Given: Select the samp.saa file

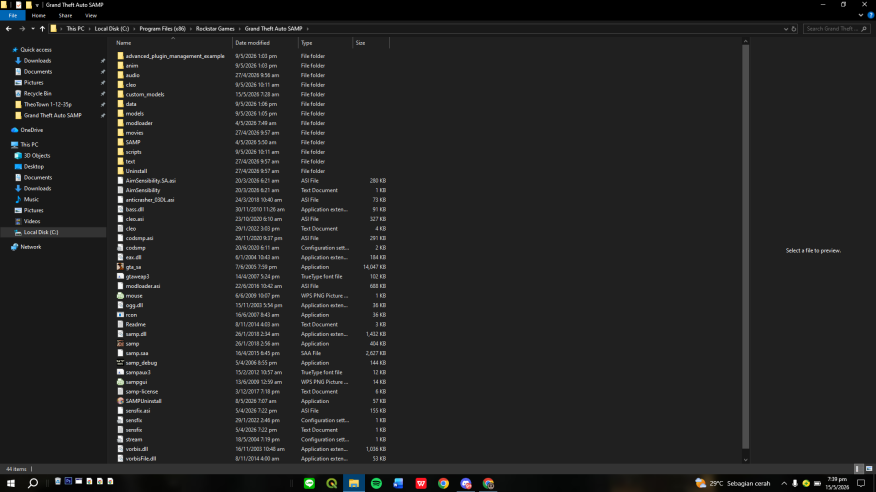Looking at the screenshot, I should pyautogui.click(x=137, y=353).
